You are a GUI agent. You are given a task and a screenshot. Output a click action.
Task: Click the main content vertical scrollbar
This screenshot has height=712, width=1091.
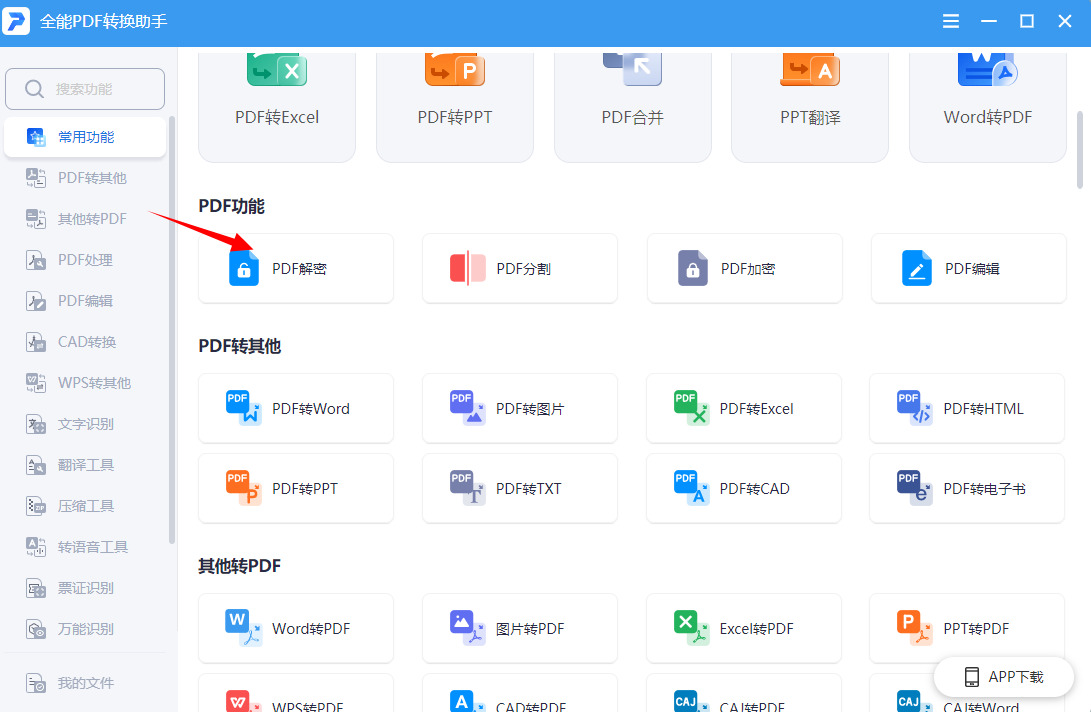coord(1080,150)
